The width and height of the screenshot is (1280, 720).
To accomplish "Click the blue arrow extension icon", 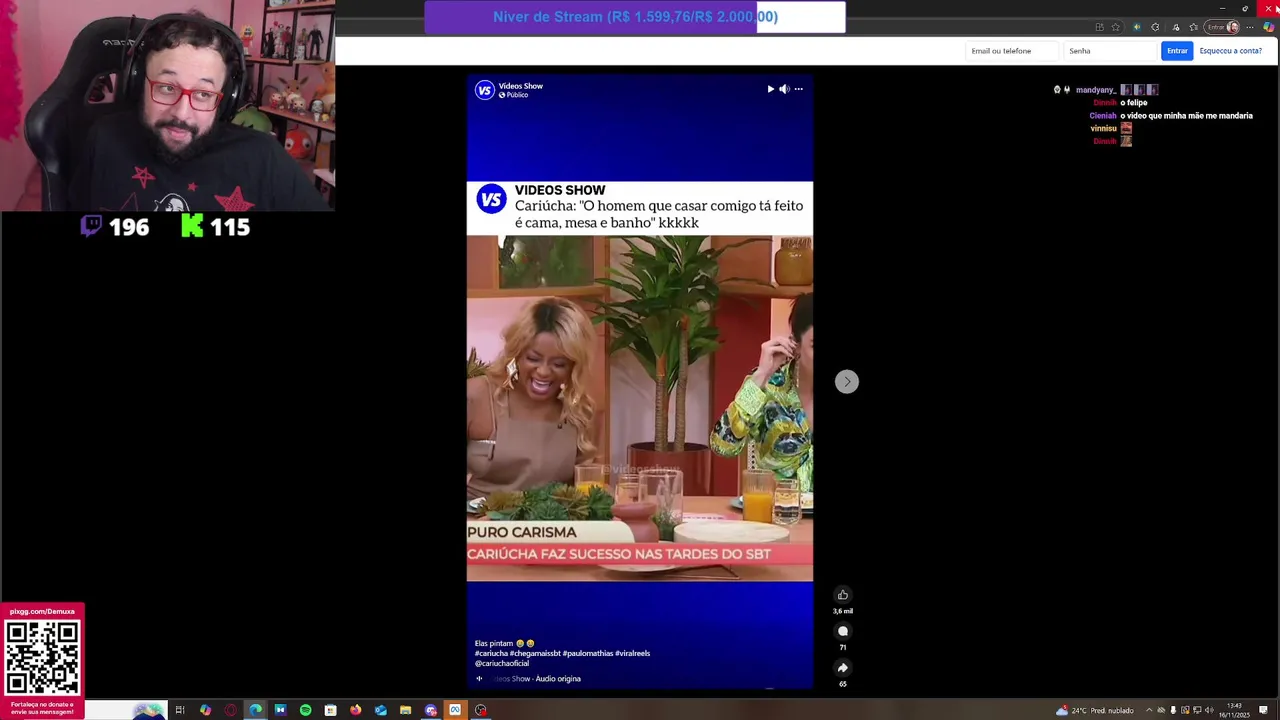I will pyautogui.click(x=1137, y=27).
